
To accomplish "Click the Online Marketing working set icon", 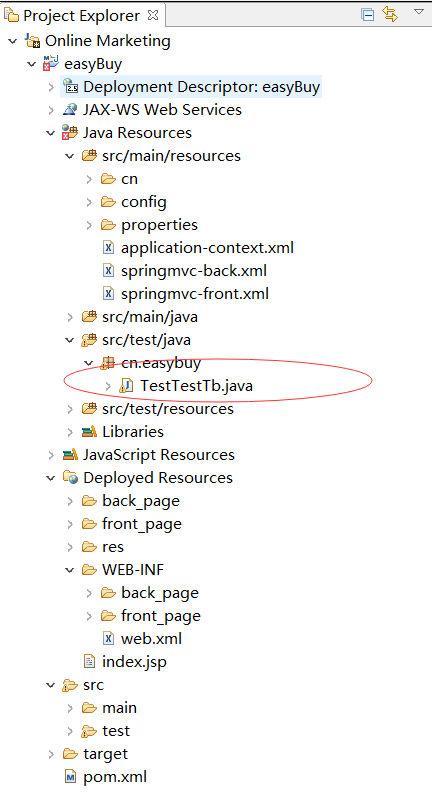I will pyautogui.click(x=33, y=41).
